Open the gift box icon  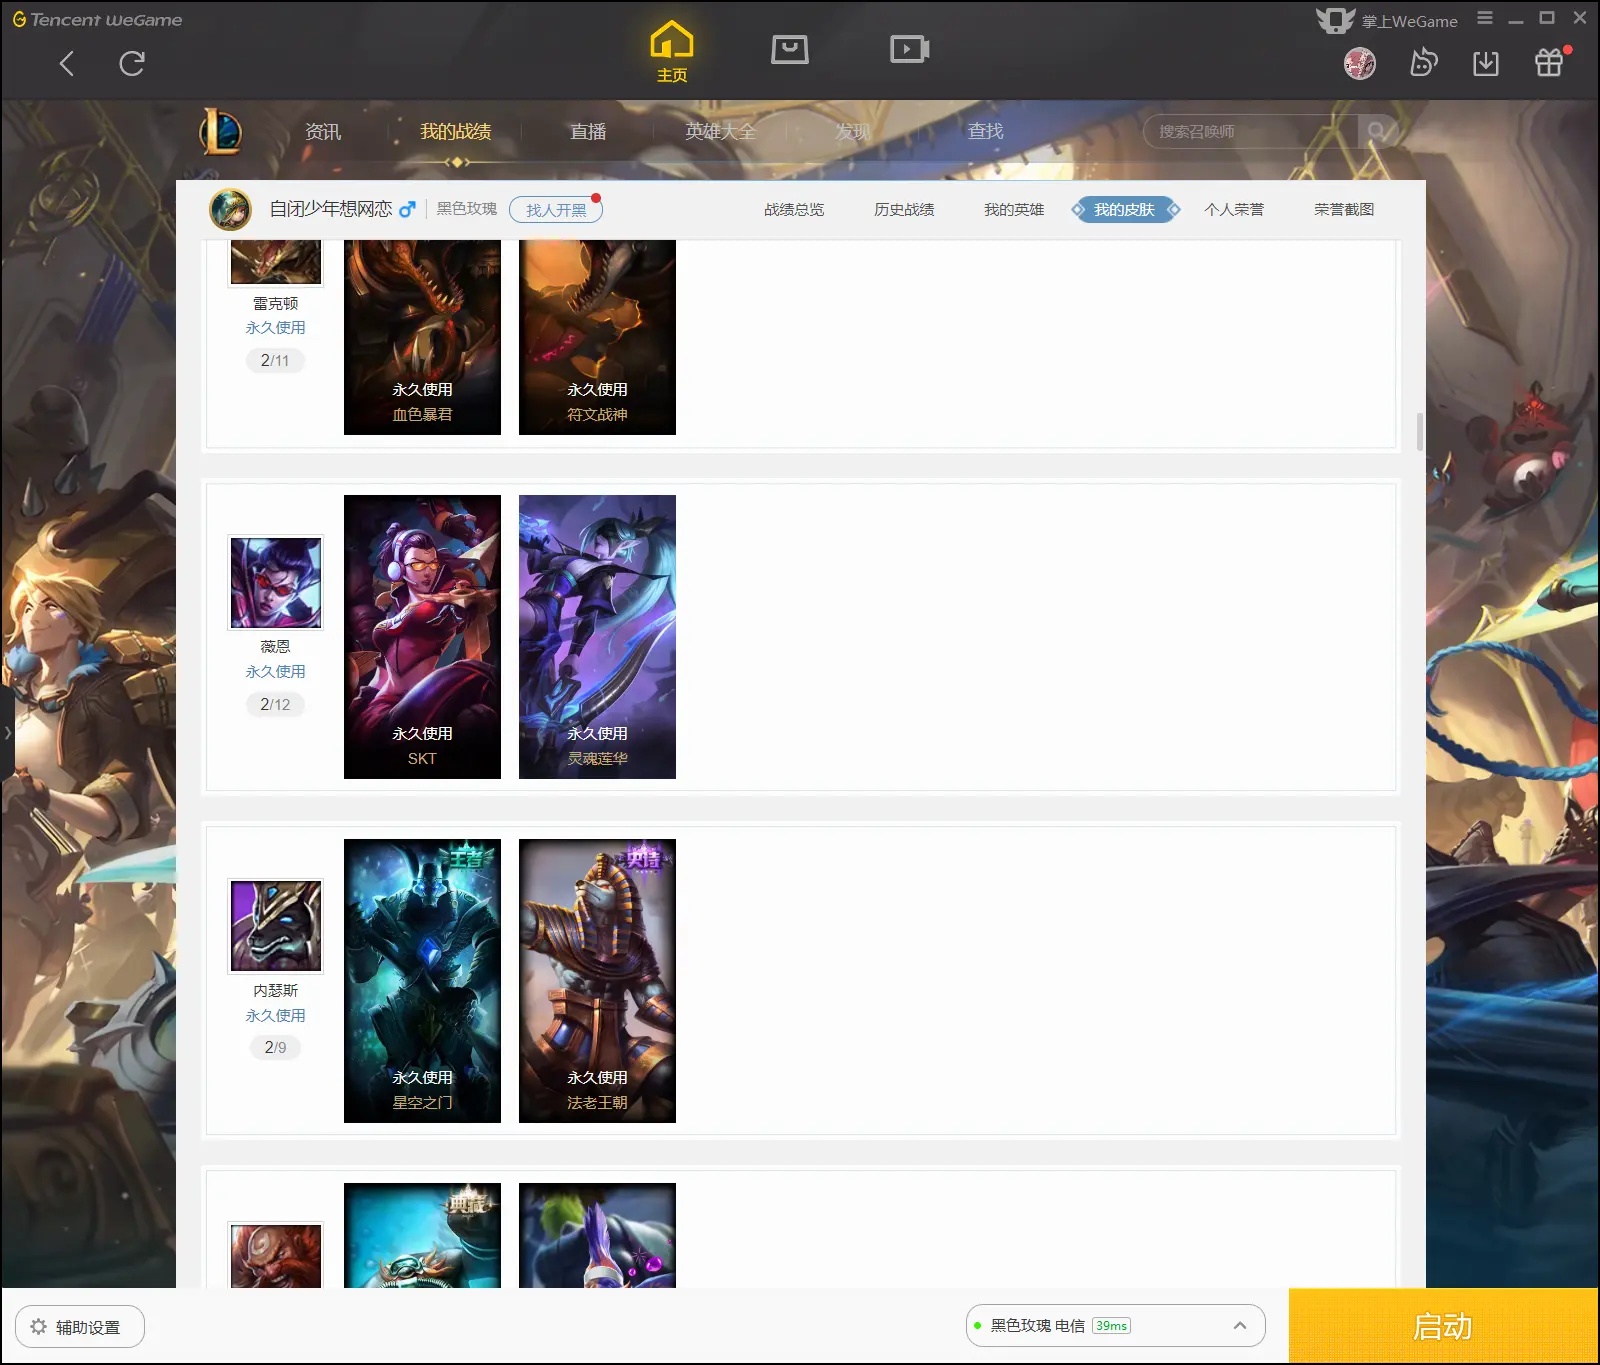pyautogui.click(x=1549, y=63)
